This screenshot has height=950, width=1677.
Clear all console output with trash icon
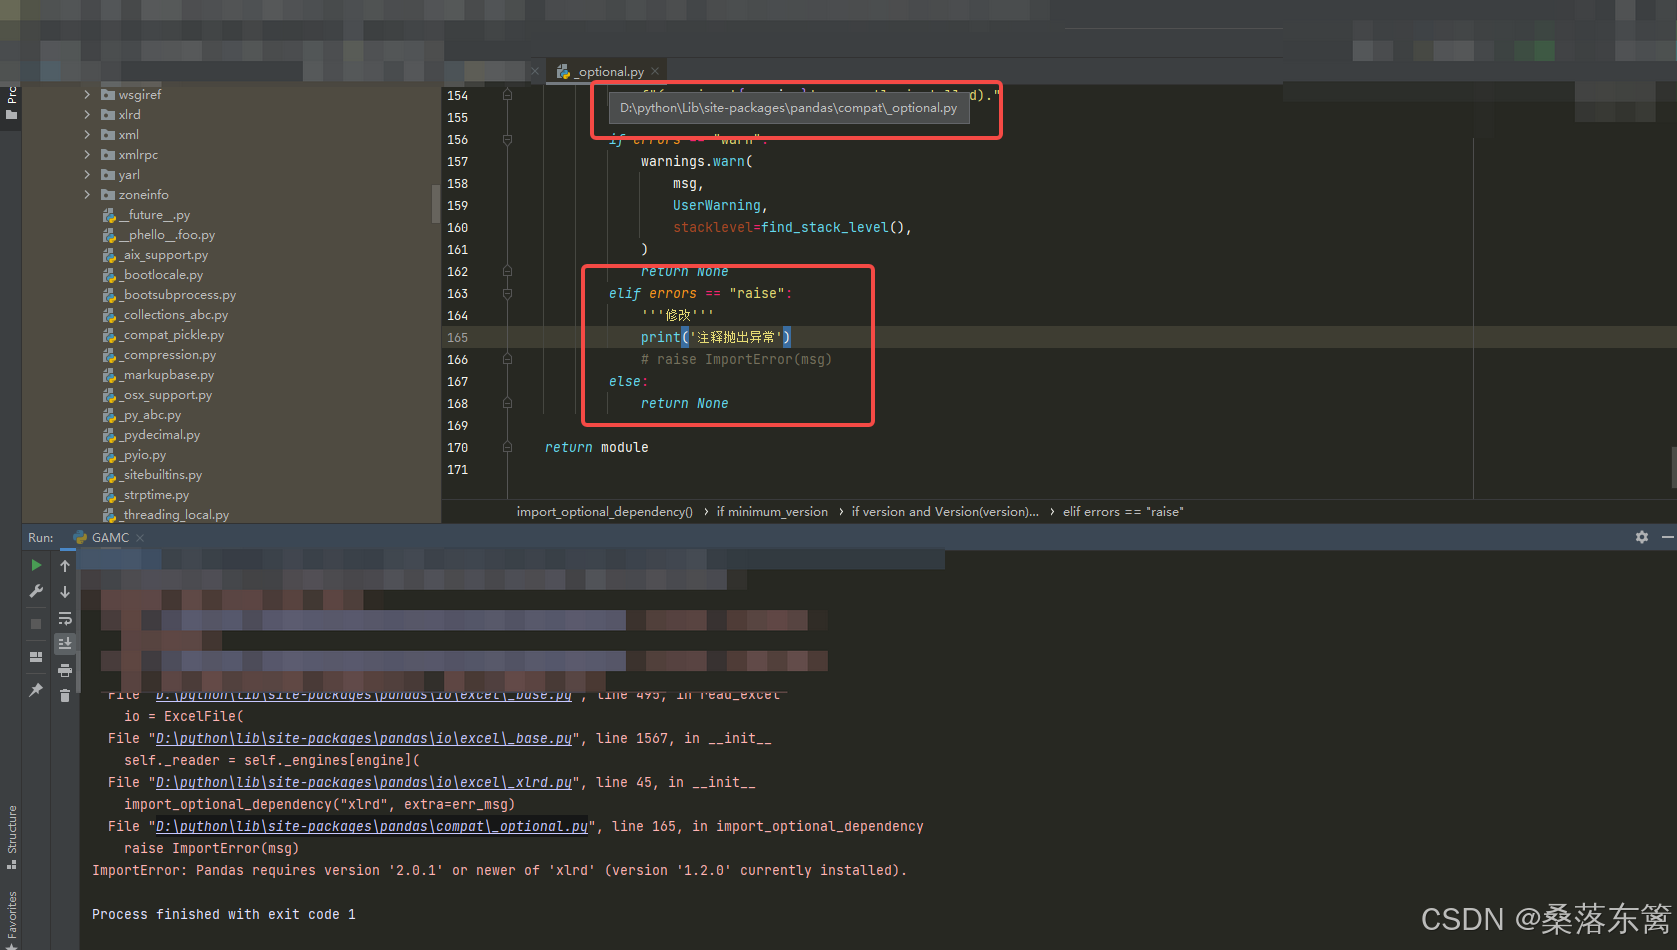pos(64,695)
